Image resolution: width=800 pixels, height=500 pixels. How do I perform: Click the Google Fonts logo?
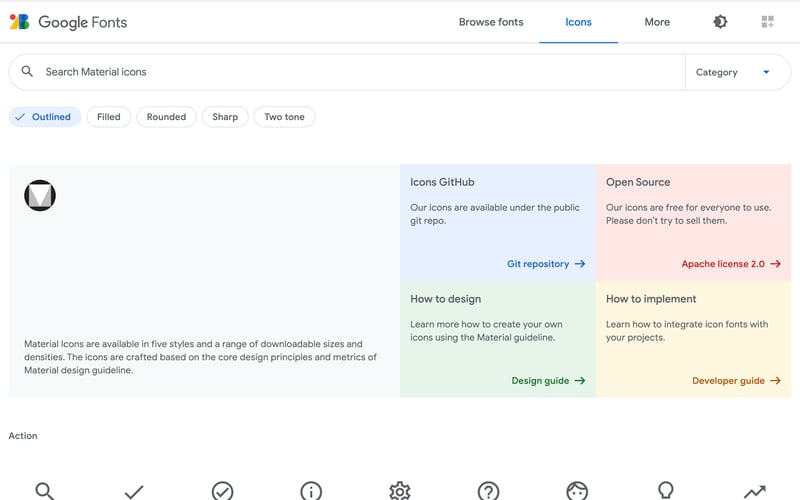(19, 22)
